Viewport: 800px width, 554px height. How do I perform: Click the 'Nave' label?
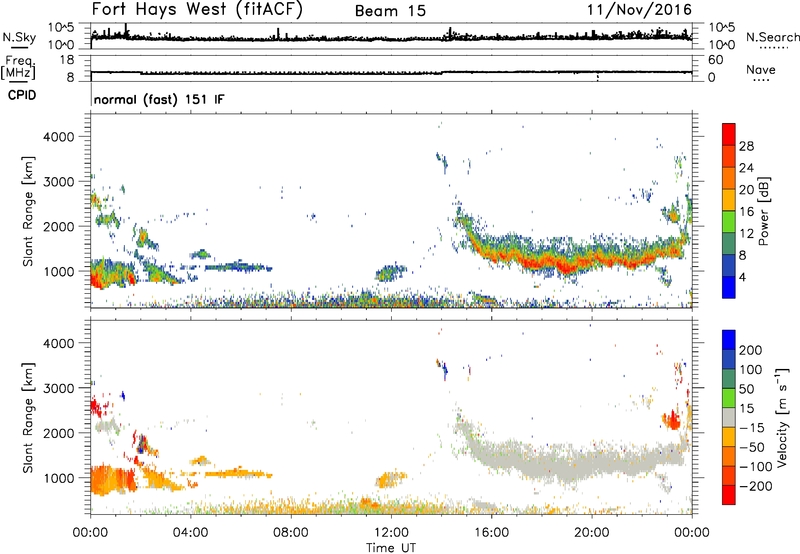tap(761, 70)
